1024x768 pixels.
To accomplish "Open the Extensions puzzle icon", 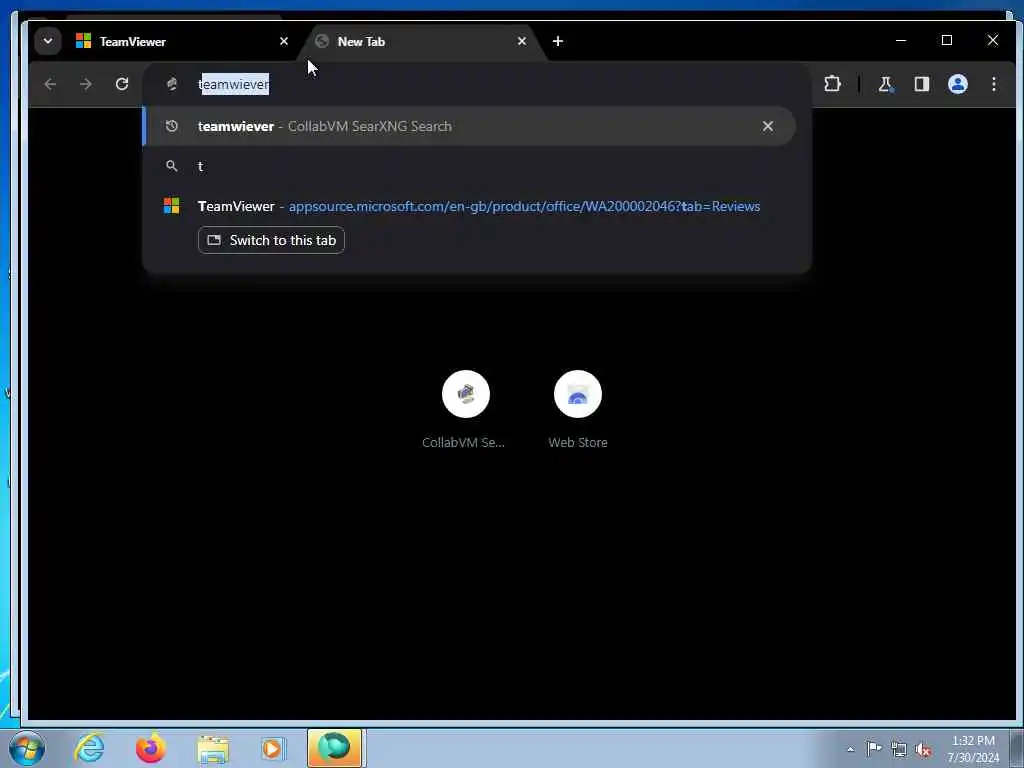I will pos(832,84).
